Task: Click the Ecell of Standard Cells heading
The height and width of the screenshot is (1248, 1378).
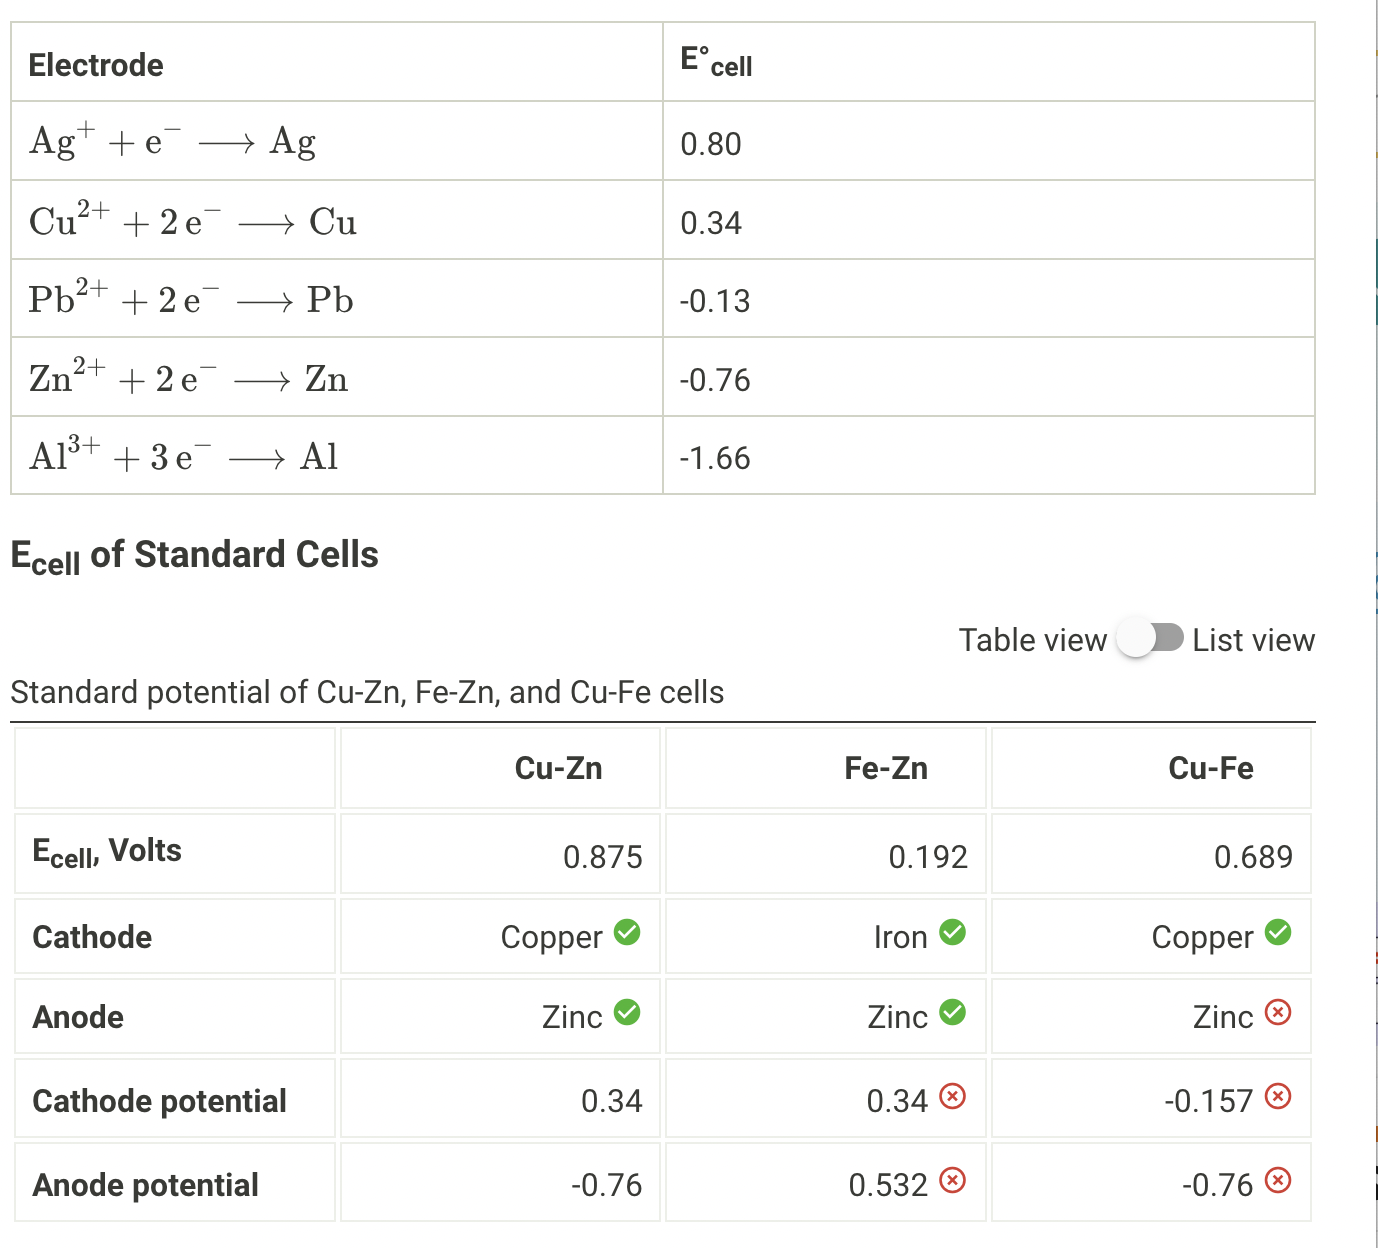Action: (x=194, y=555)
